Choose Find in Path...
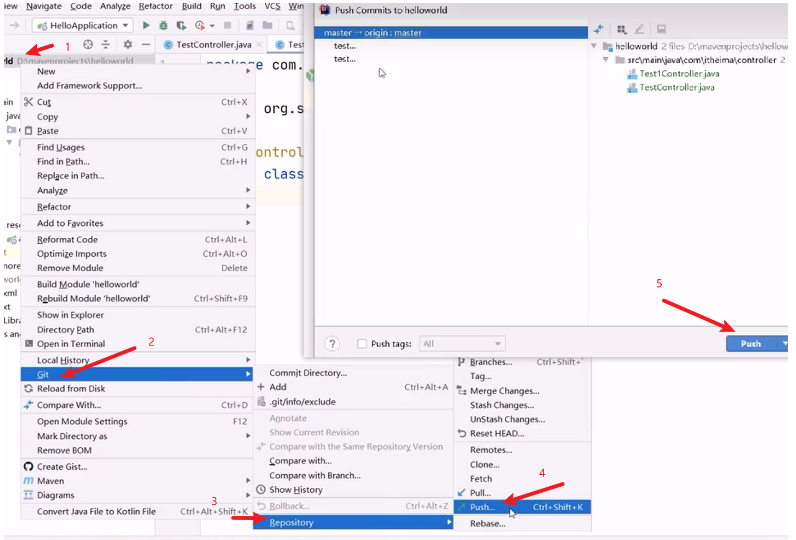 (x=137, y=161)
